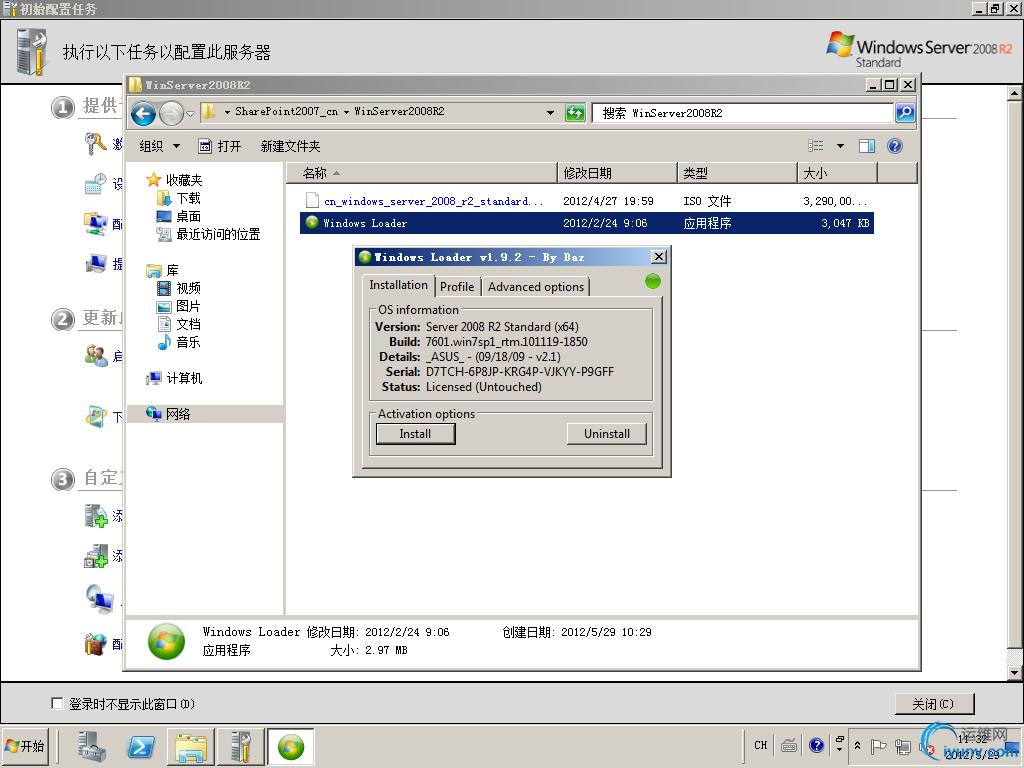Switch to Initial Configuration Tasks taskbar button
This screenshot has height=768, width=1024.
(240, 747)
